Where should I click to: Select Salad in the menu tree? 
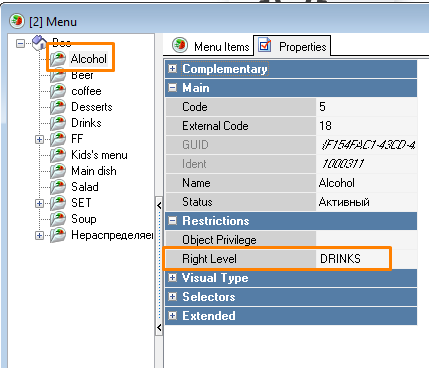pyautogui.click(x=85, y=187)
